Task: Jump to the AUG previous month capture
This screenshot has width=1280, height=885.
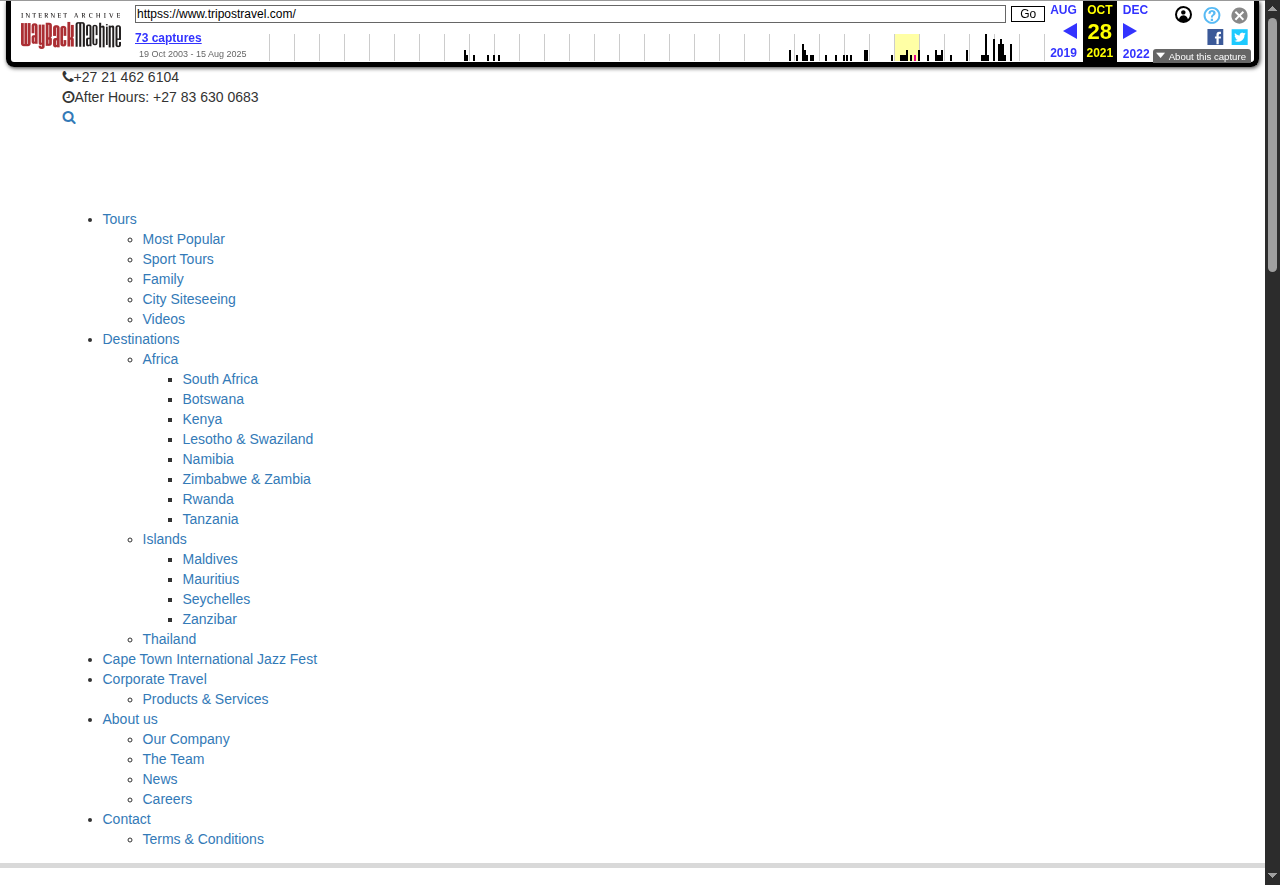Action: click(x=1063, y=10)
